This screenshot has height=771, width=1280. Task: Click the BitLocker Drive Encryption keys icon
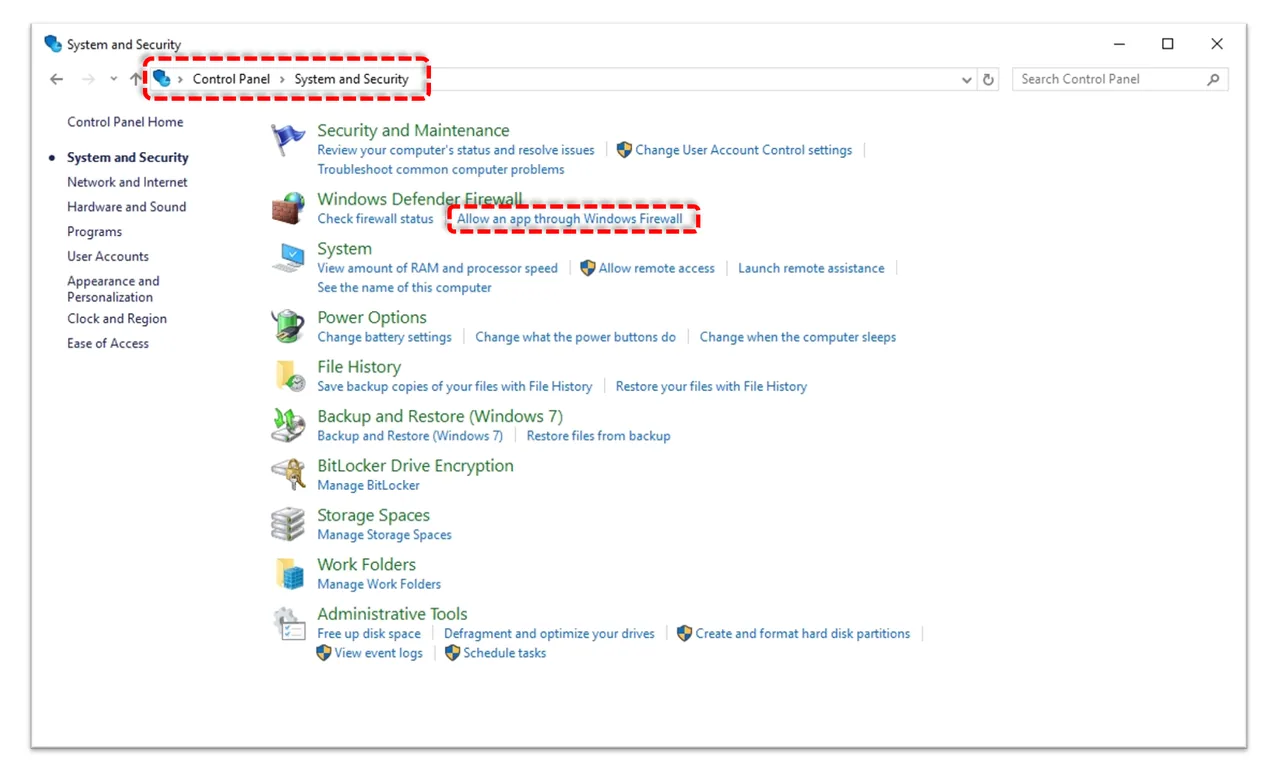point(289,474)
